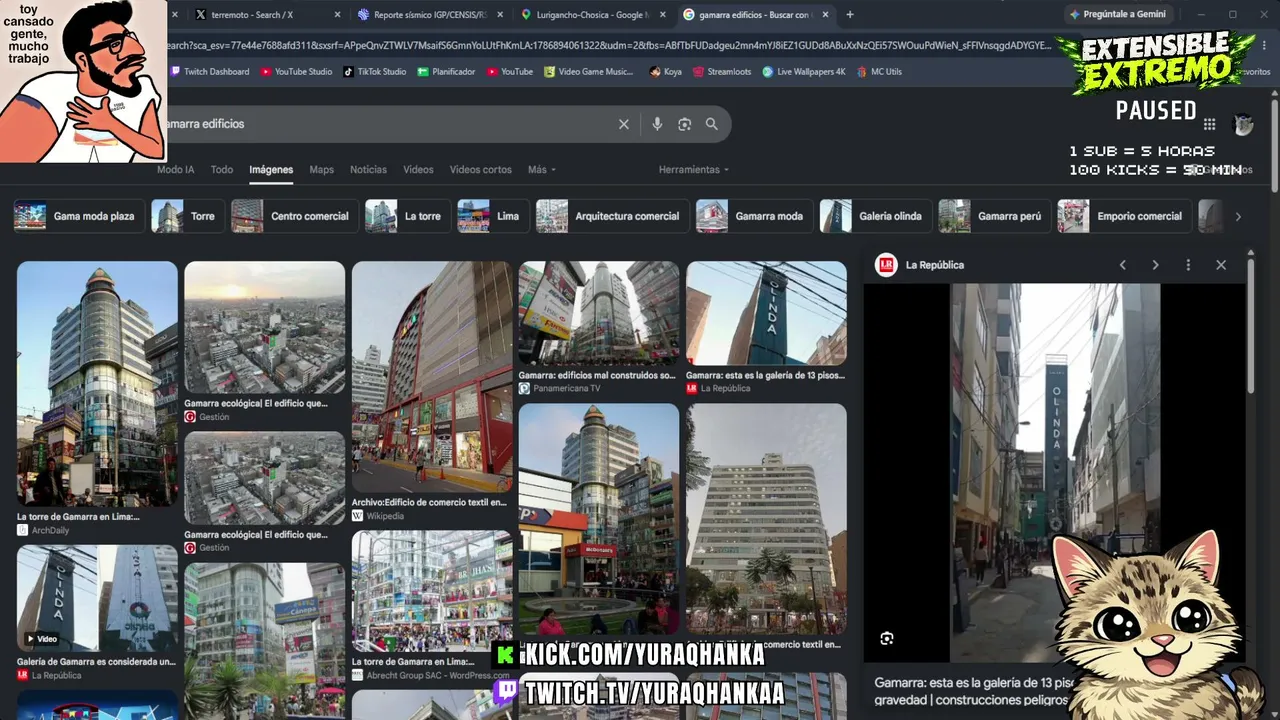Select the Maps results tab
This screenshot has width=1280, height=720.
pos(322,170)
